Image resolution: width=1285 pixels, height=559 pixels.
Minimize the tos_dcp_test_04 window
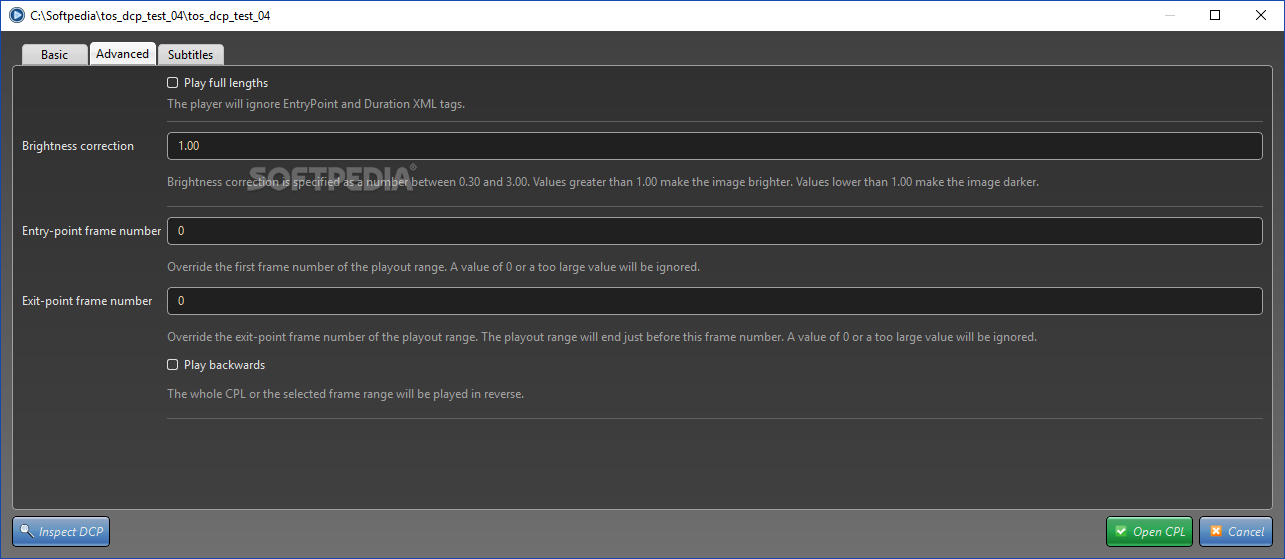(1169, 15)
